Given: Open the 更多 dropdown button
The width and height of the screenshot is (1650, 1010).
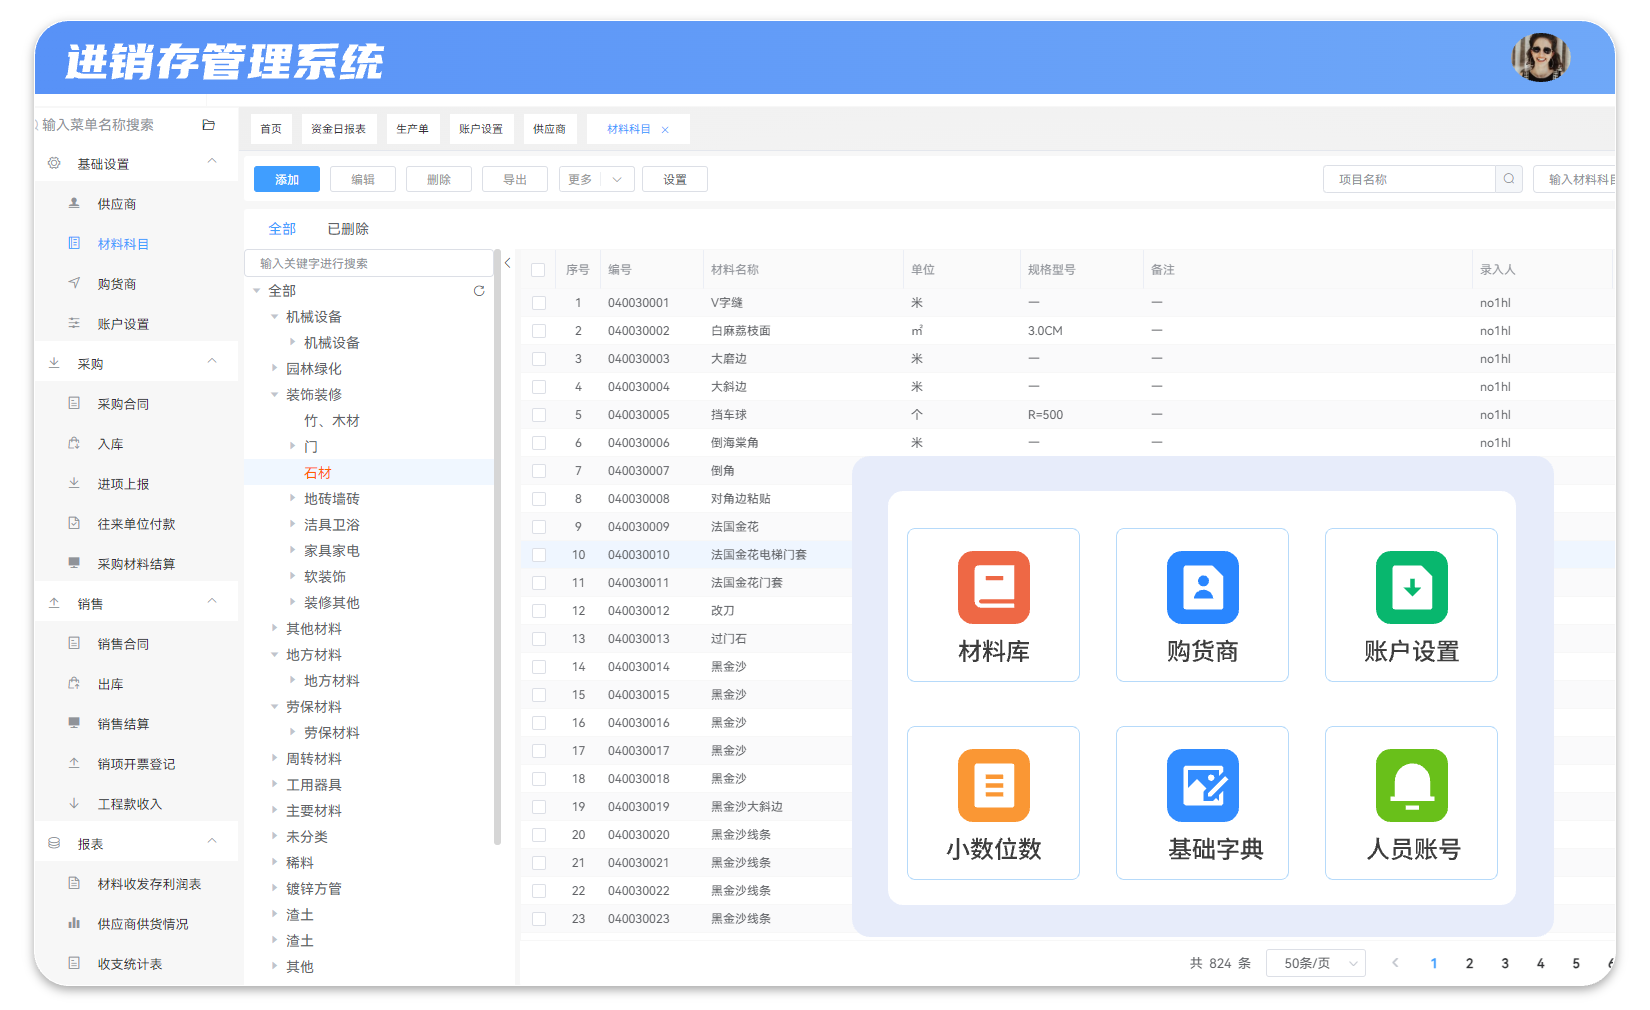Looking at the screenshot, I should (597, 179).
